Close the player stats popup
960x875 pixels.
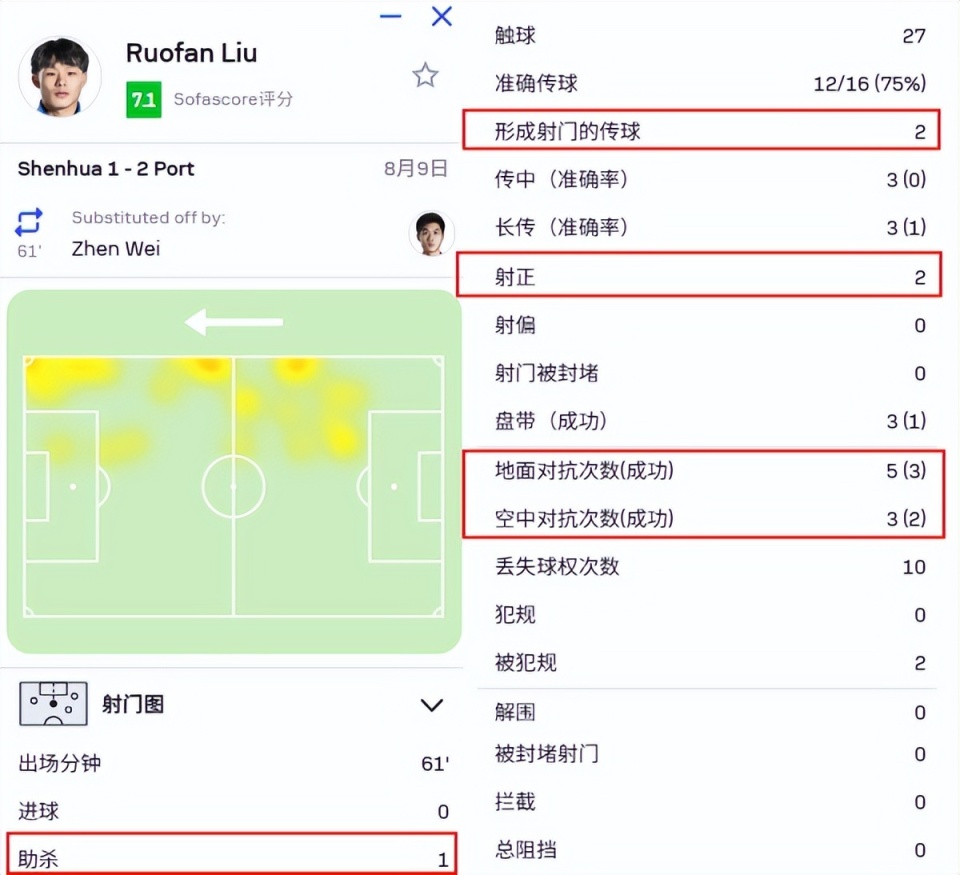click(441, 16)
